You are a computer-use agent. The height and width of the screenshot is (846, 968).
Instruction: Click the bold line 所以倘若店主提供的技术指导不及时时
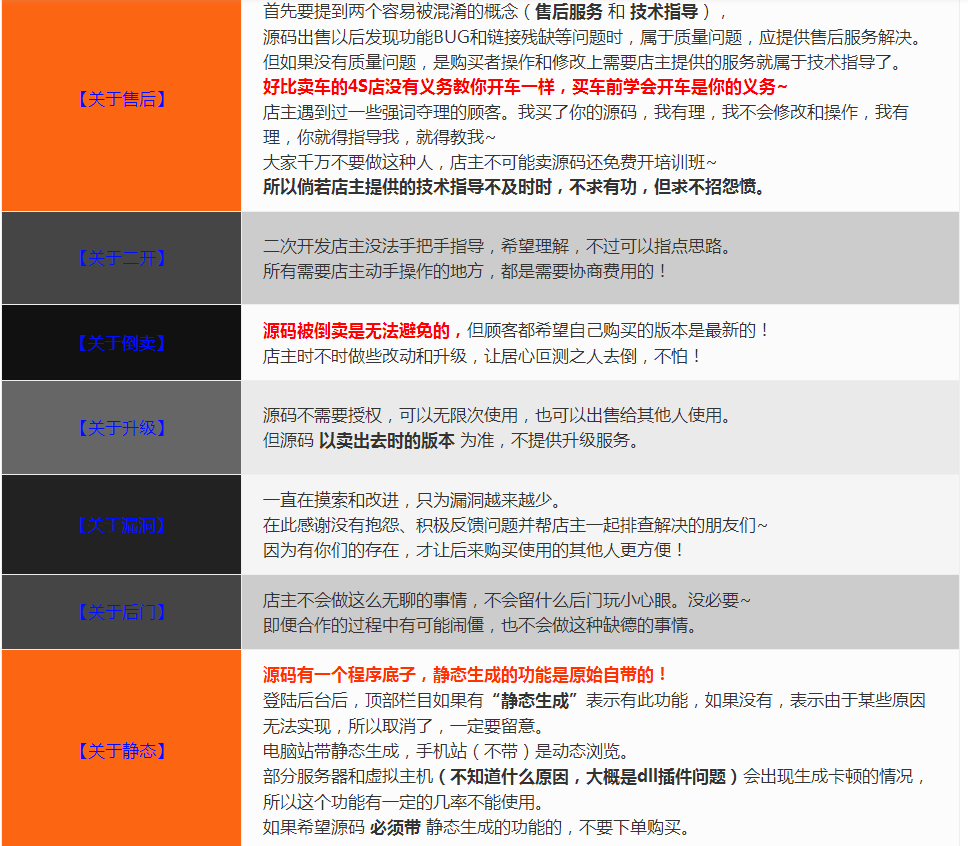514,186
